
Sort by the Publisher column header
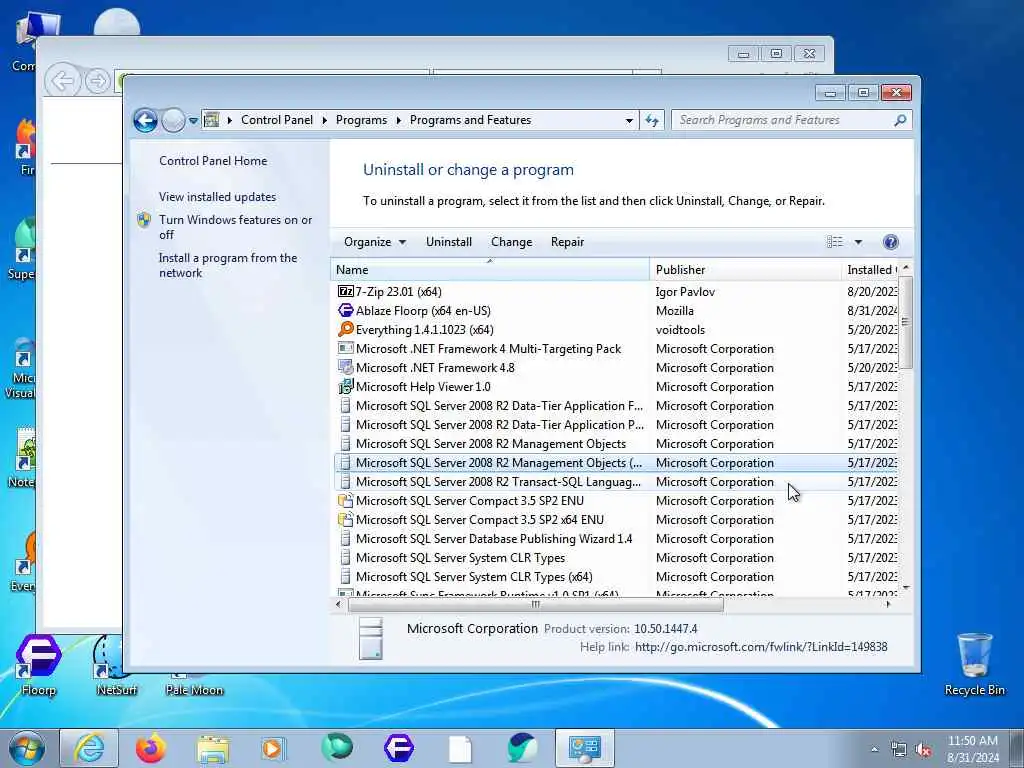point(745,270)
